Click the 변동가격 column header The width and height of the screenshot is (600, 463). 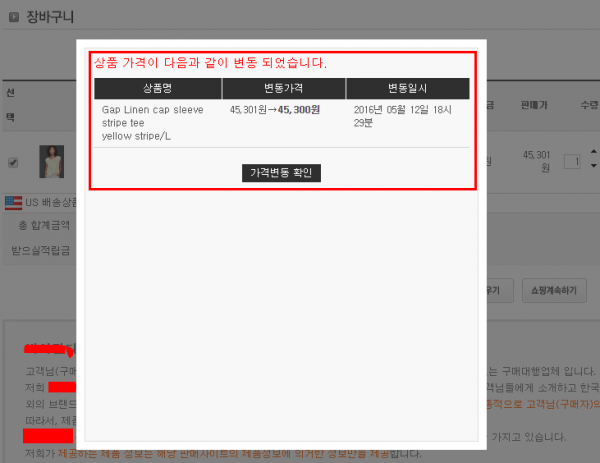tap(283, 88)
